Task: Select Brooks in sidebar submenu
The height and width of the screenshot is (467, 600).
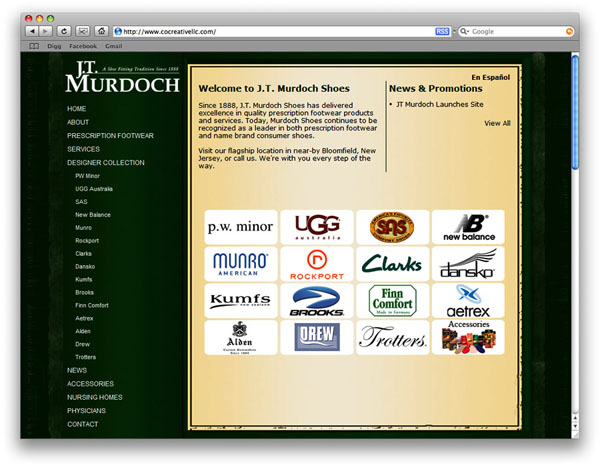Action: [x=84, y=292]
